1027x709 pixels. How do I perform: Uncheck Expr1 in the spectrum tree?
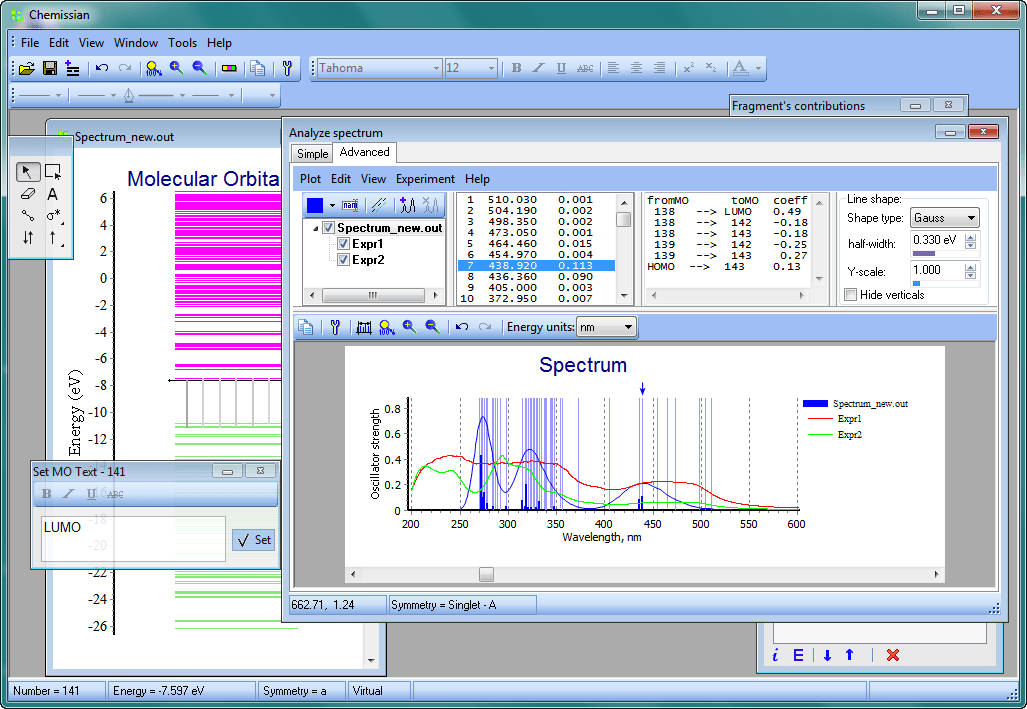pos(343,243)
